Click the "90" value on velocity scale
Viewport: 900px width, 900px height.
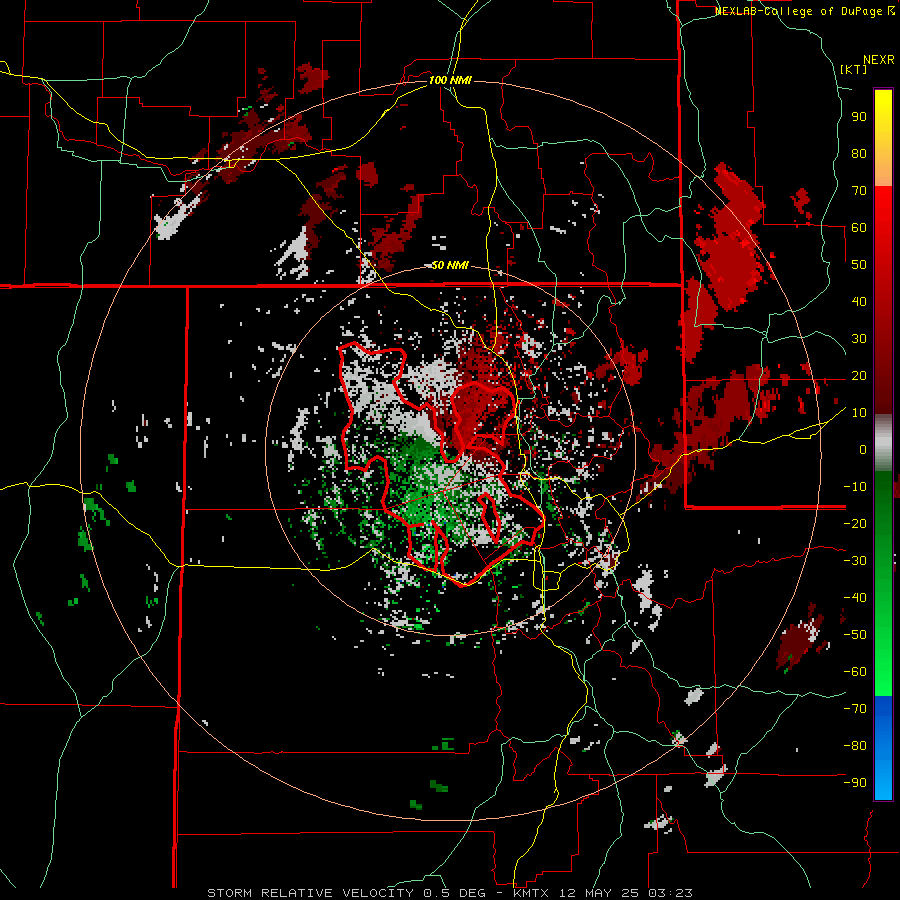(x=859, y=117)
